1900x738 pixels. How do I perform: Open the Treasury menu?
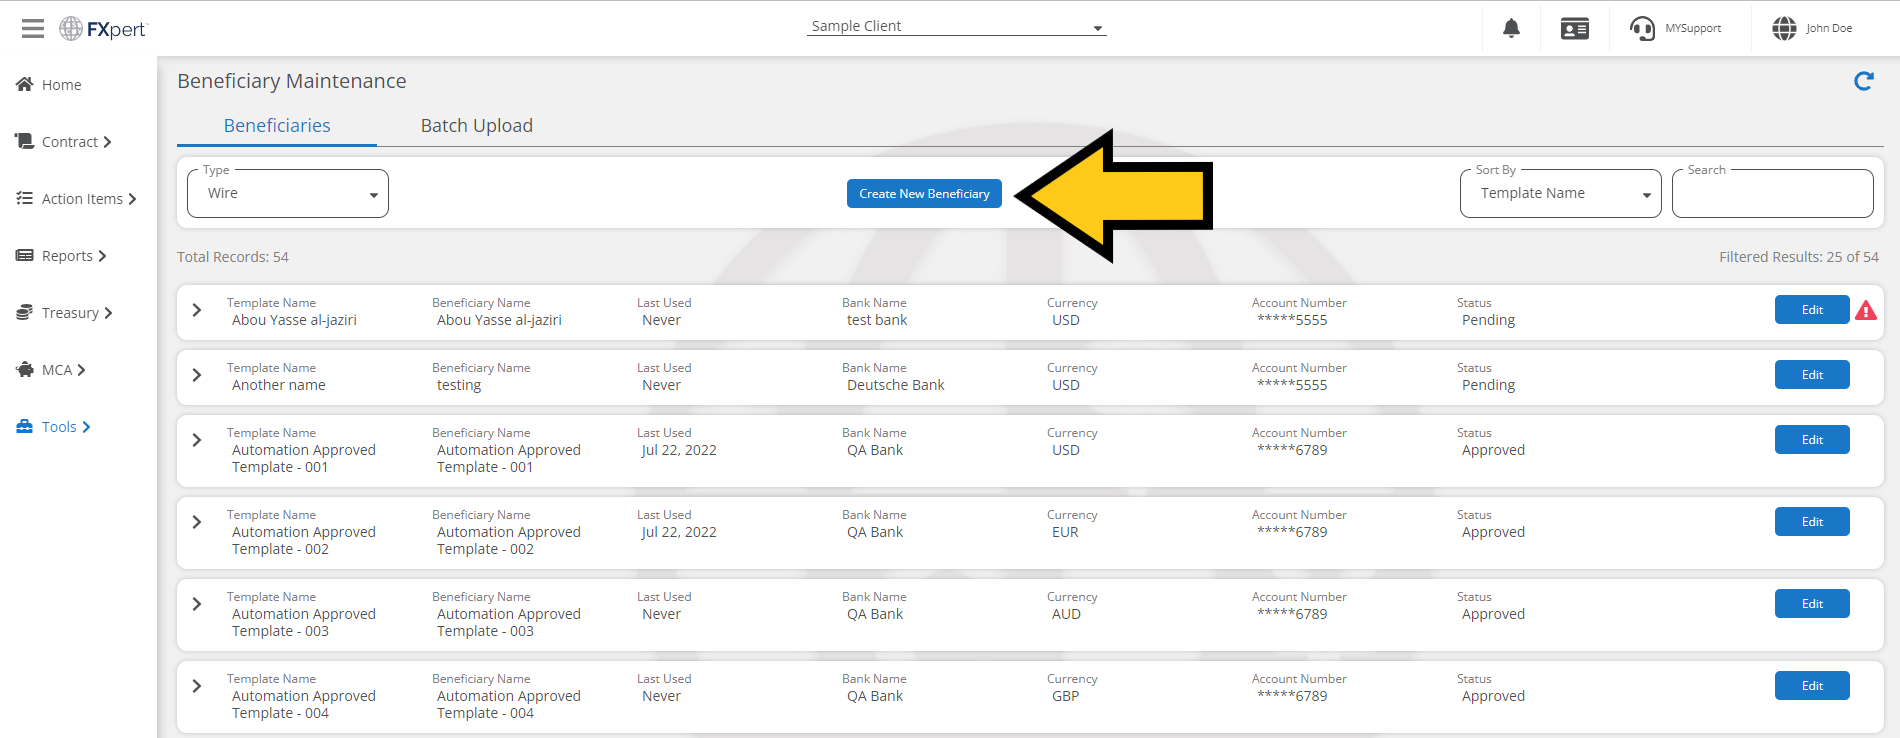coord(77,313)
